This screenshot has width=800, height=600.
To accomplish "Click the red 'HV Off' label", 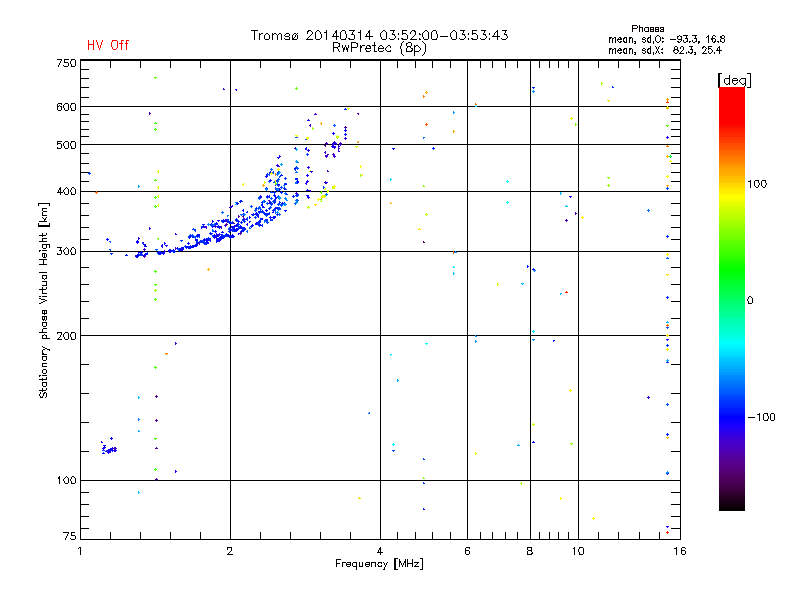I will [x=108, y=45].
